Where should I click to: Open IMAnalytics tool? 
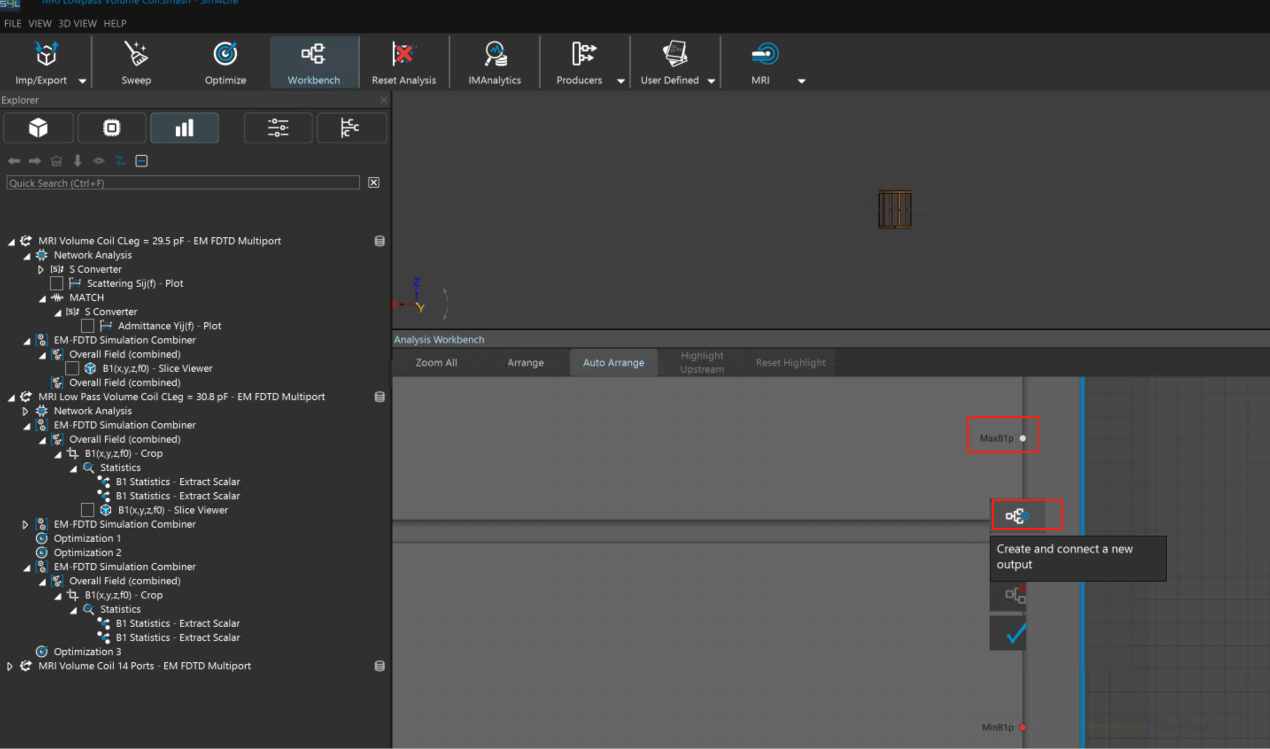click(x=494, y=62)
